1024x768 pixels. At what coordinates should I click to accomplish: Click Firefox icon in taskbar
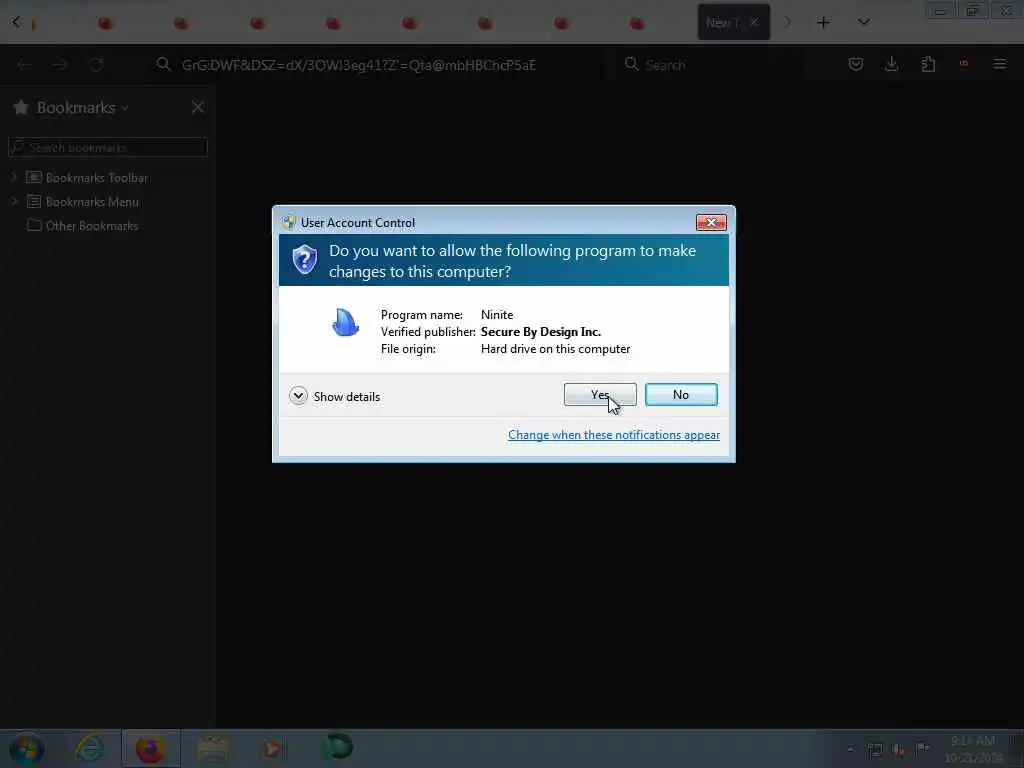[x=150, y=748]
